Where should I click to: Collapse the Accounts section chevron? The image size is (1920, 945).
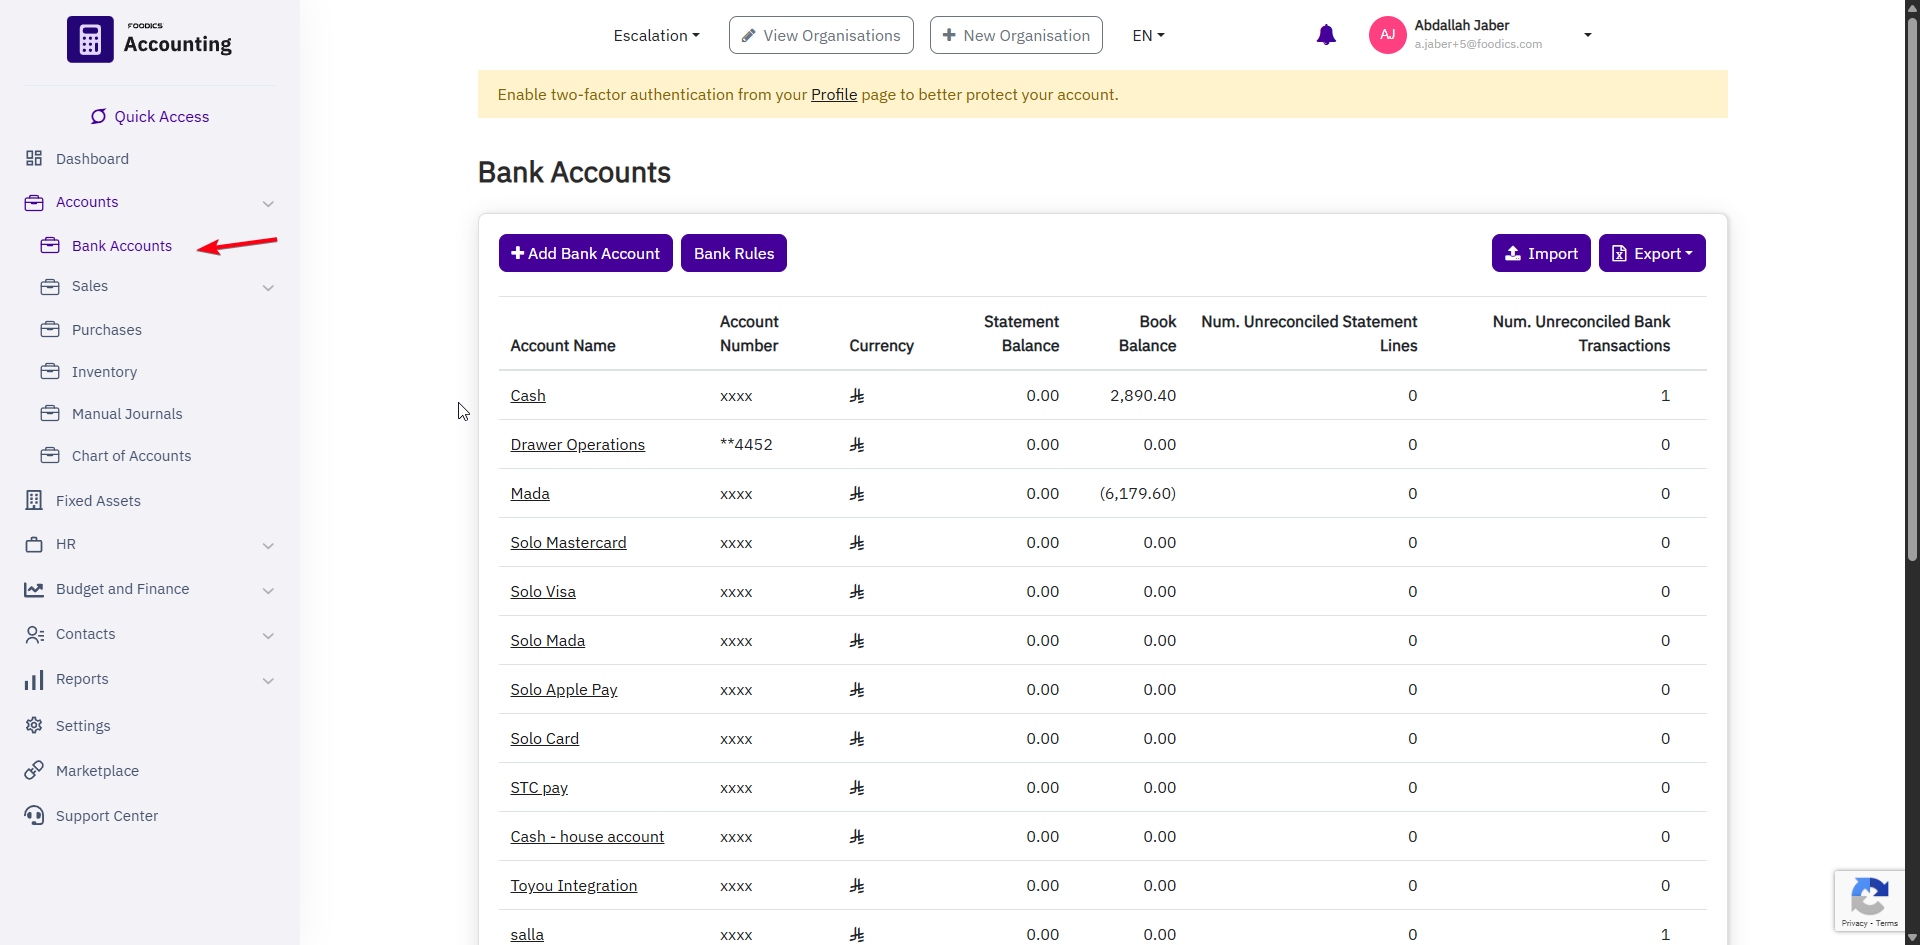pos(268,203)
